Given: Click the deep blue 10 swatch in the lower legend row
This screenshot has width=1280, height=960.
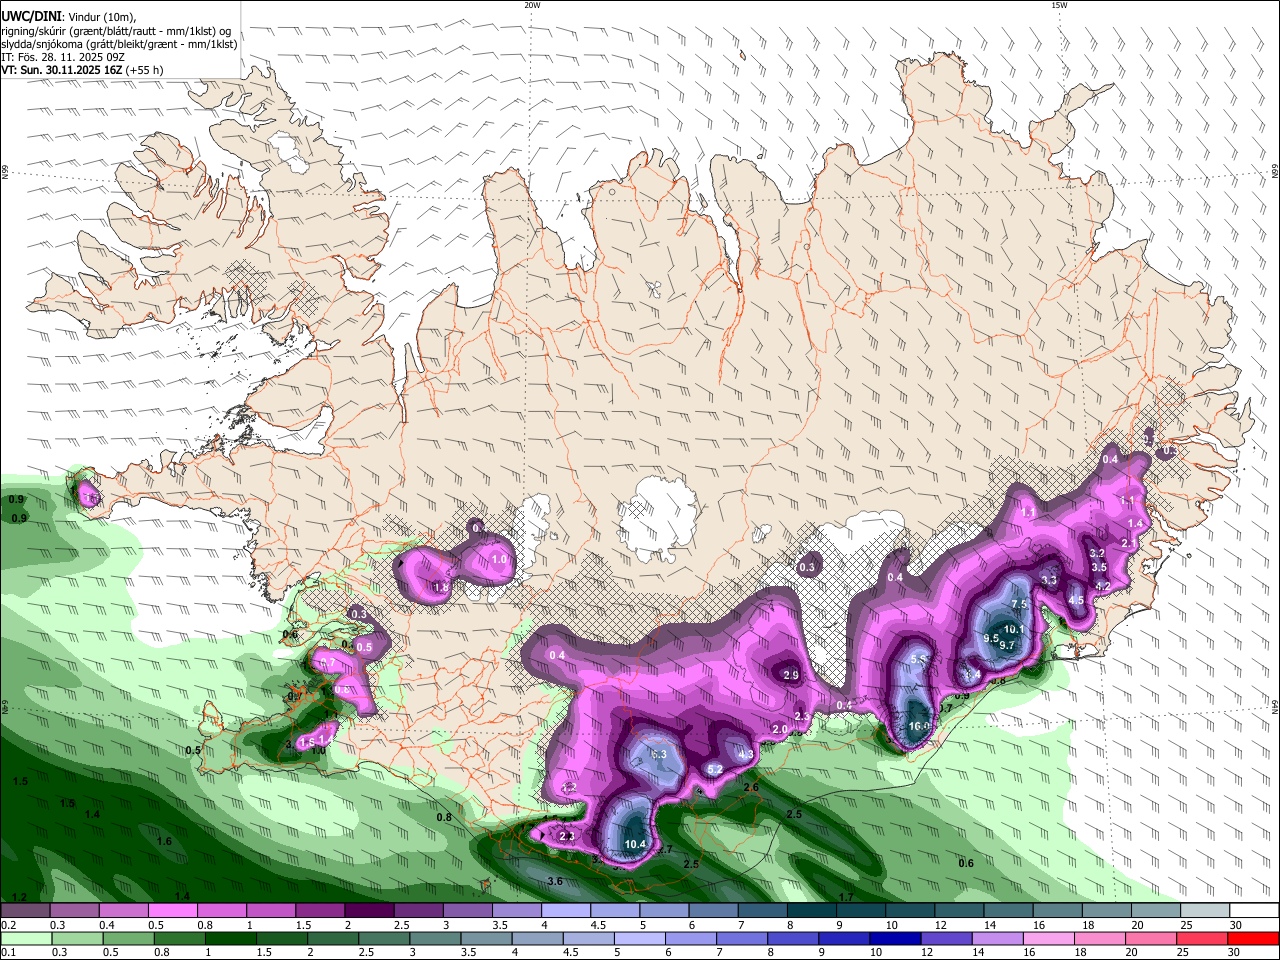Looking at the screenshot, I should (896, 939).
